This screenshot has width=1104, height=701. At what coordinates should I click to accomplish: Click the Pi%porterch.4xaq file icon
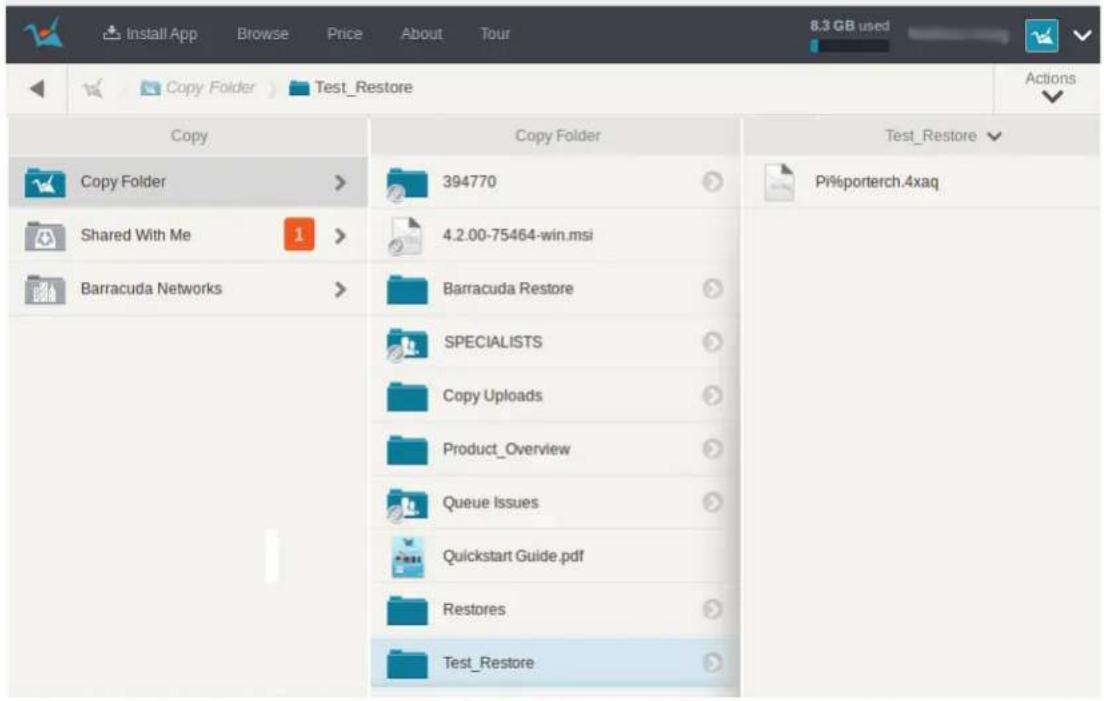(x=779, y=182)
